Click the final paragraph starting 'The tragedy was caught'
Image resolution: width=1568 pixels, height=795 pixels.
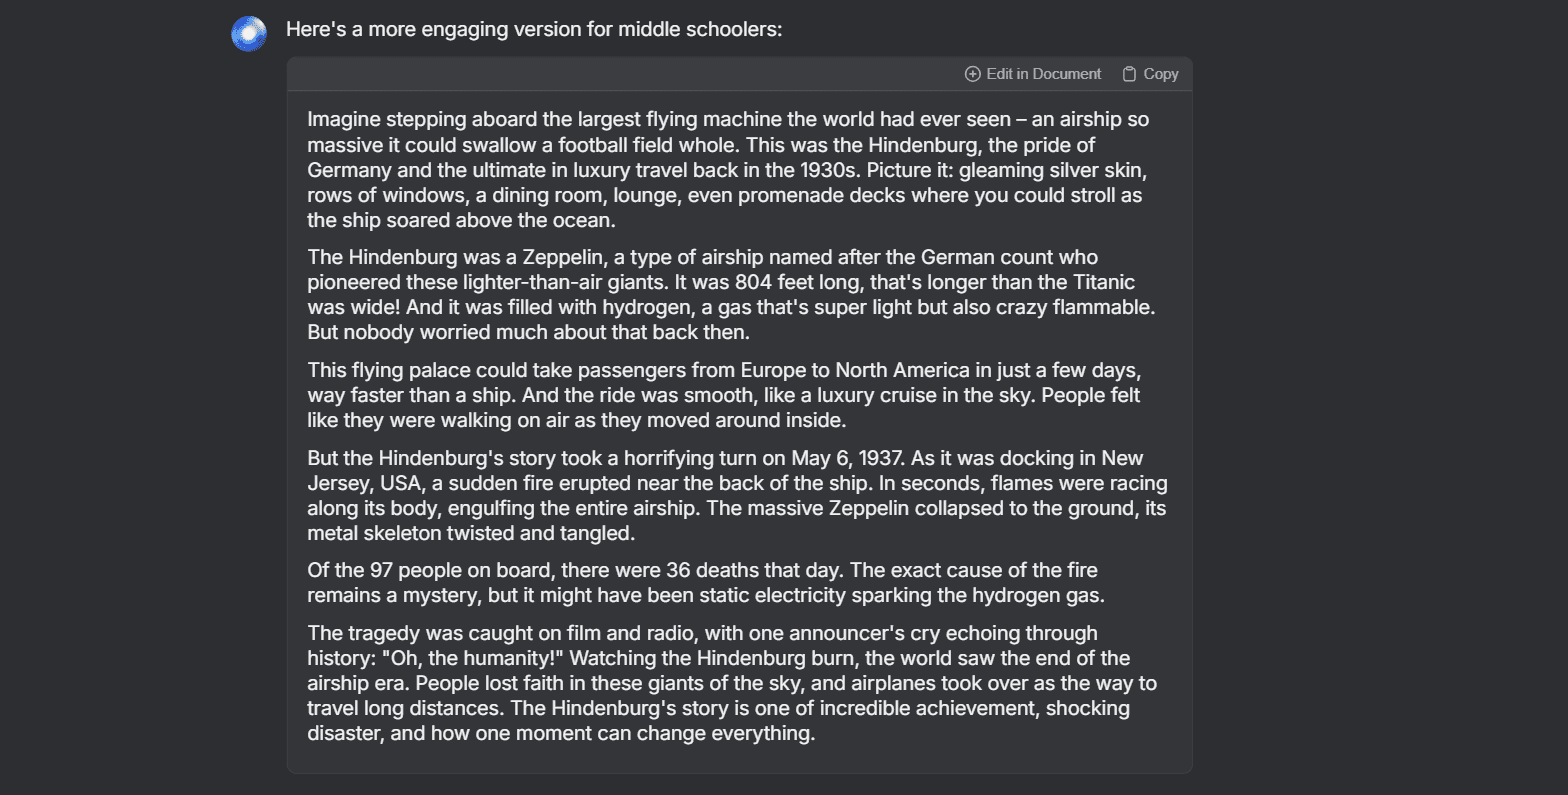pos(732,683)
